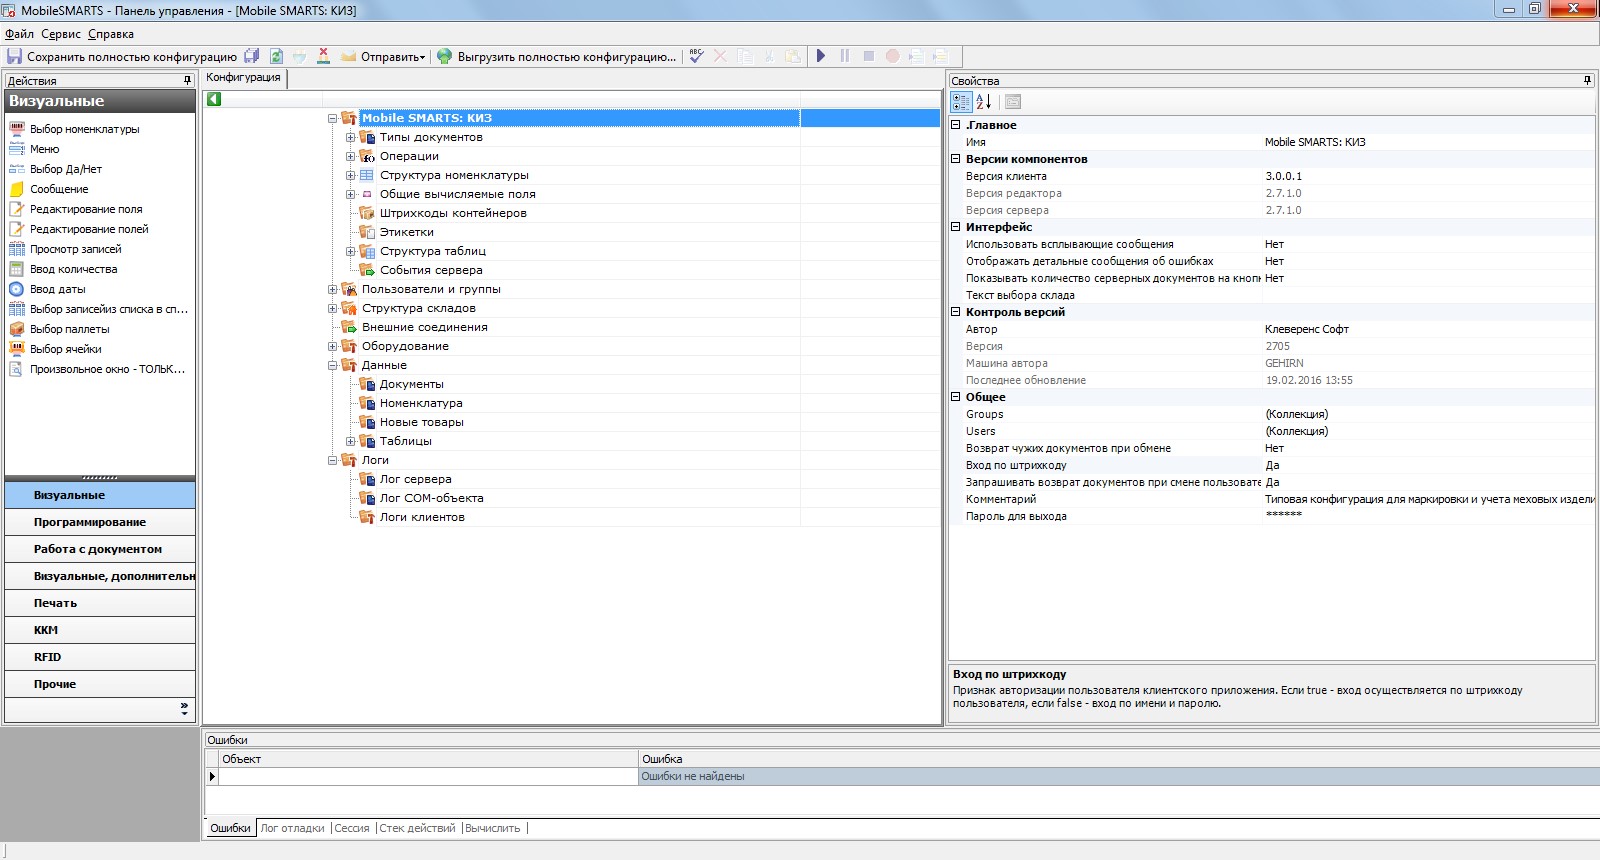Switch to the Стек действий tab
The width and height of the screenshot is (1600, 860).
pos(417,828)
